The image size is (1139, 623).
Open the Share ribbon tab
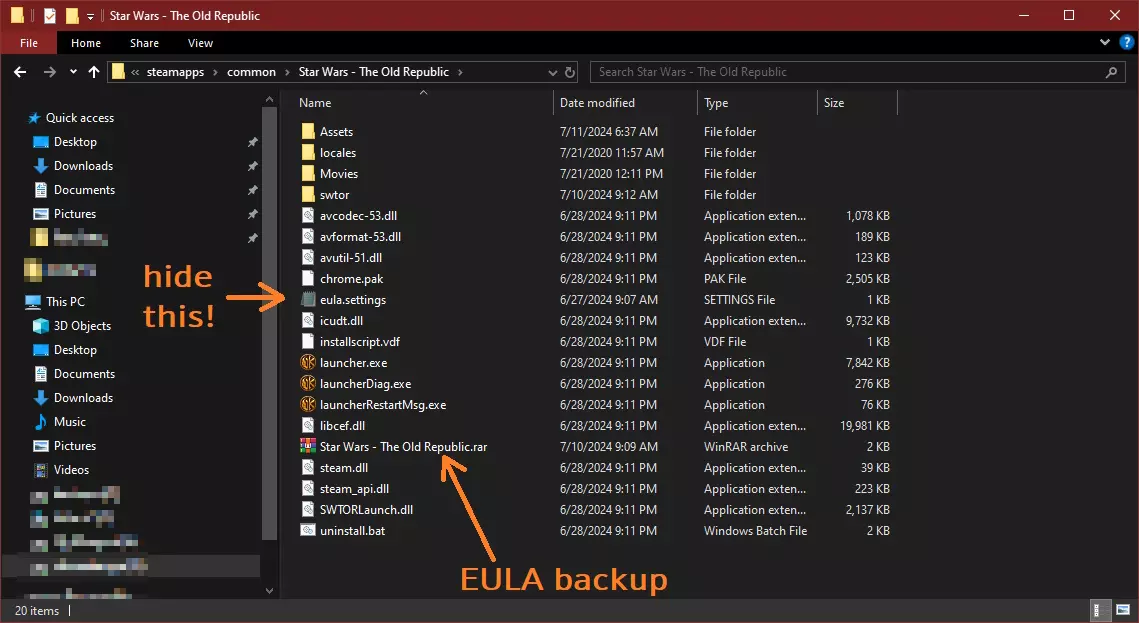point(144,43)
